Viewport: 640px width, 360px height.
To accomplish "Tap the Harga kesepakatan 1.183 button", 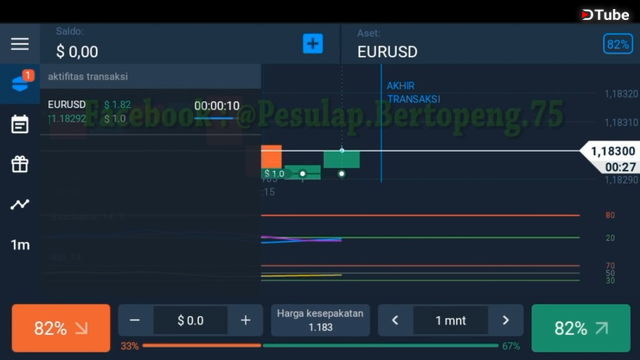I will [x=320, y=320].
